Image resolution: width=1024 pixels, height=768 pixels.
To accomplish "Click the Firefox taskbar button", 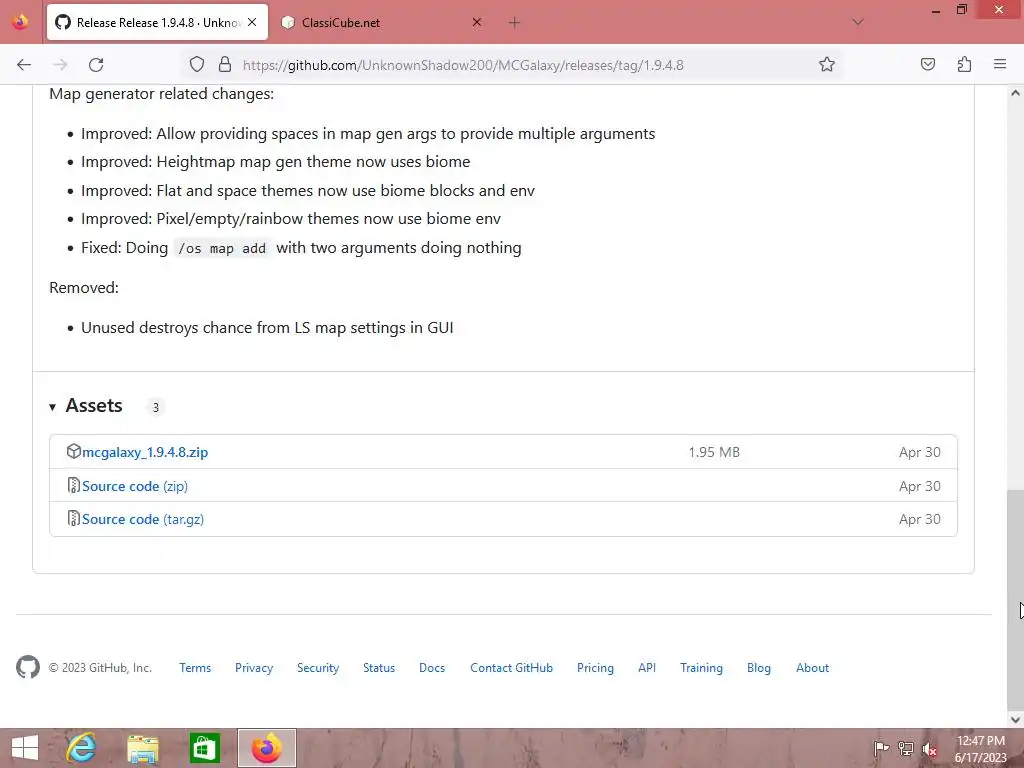I will tap(266, 748).
